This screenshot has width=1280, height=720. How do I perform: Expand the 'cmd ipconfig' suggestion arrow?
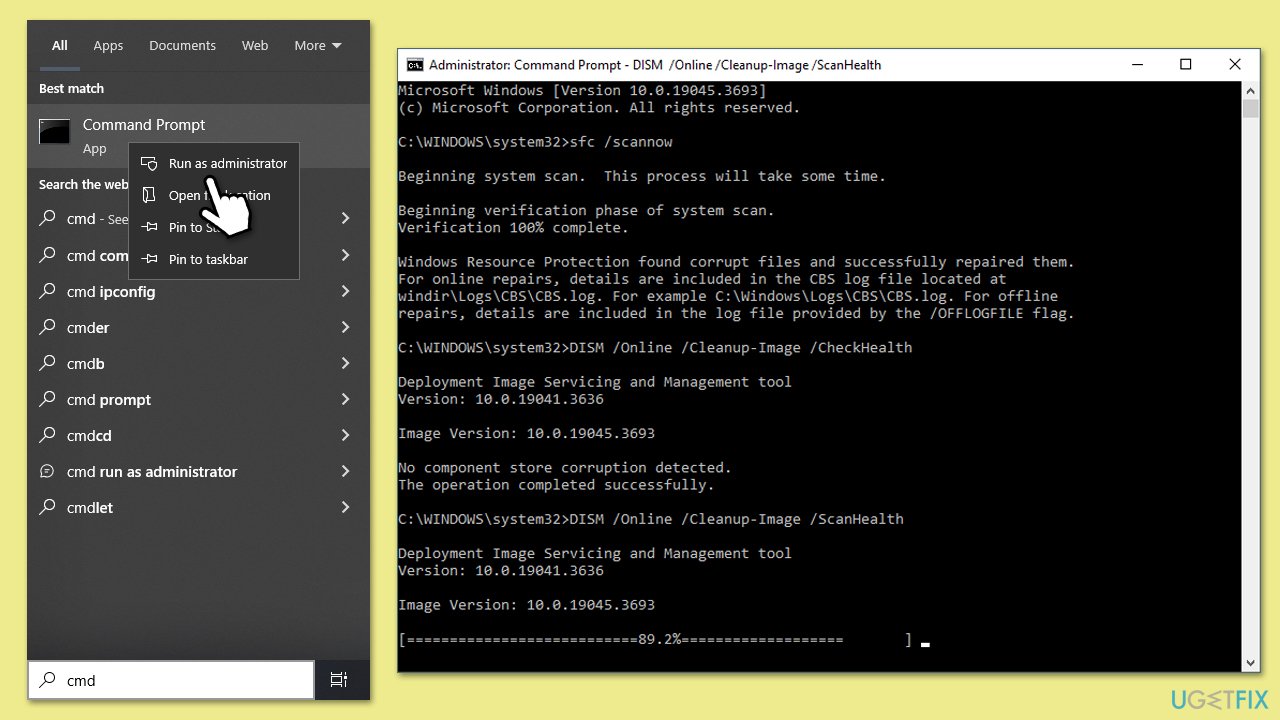tap(345, 291)
